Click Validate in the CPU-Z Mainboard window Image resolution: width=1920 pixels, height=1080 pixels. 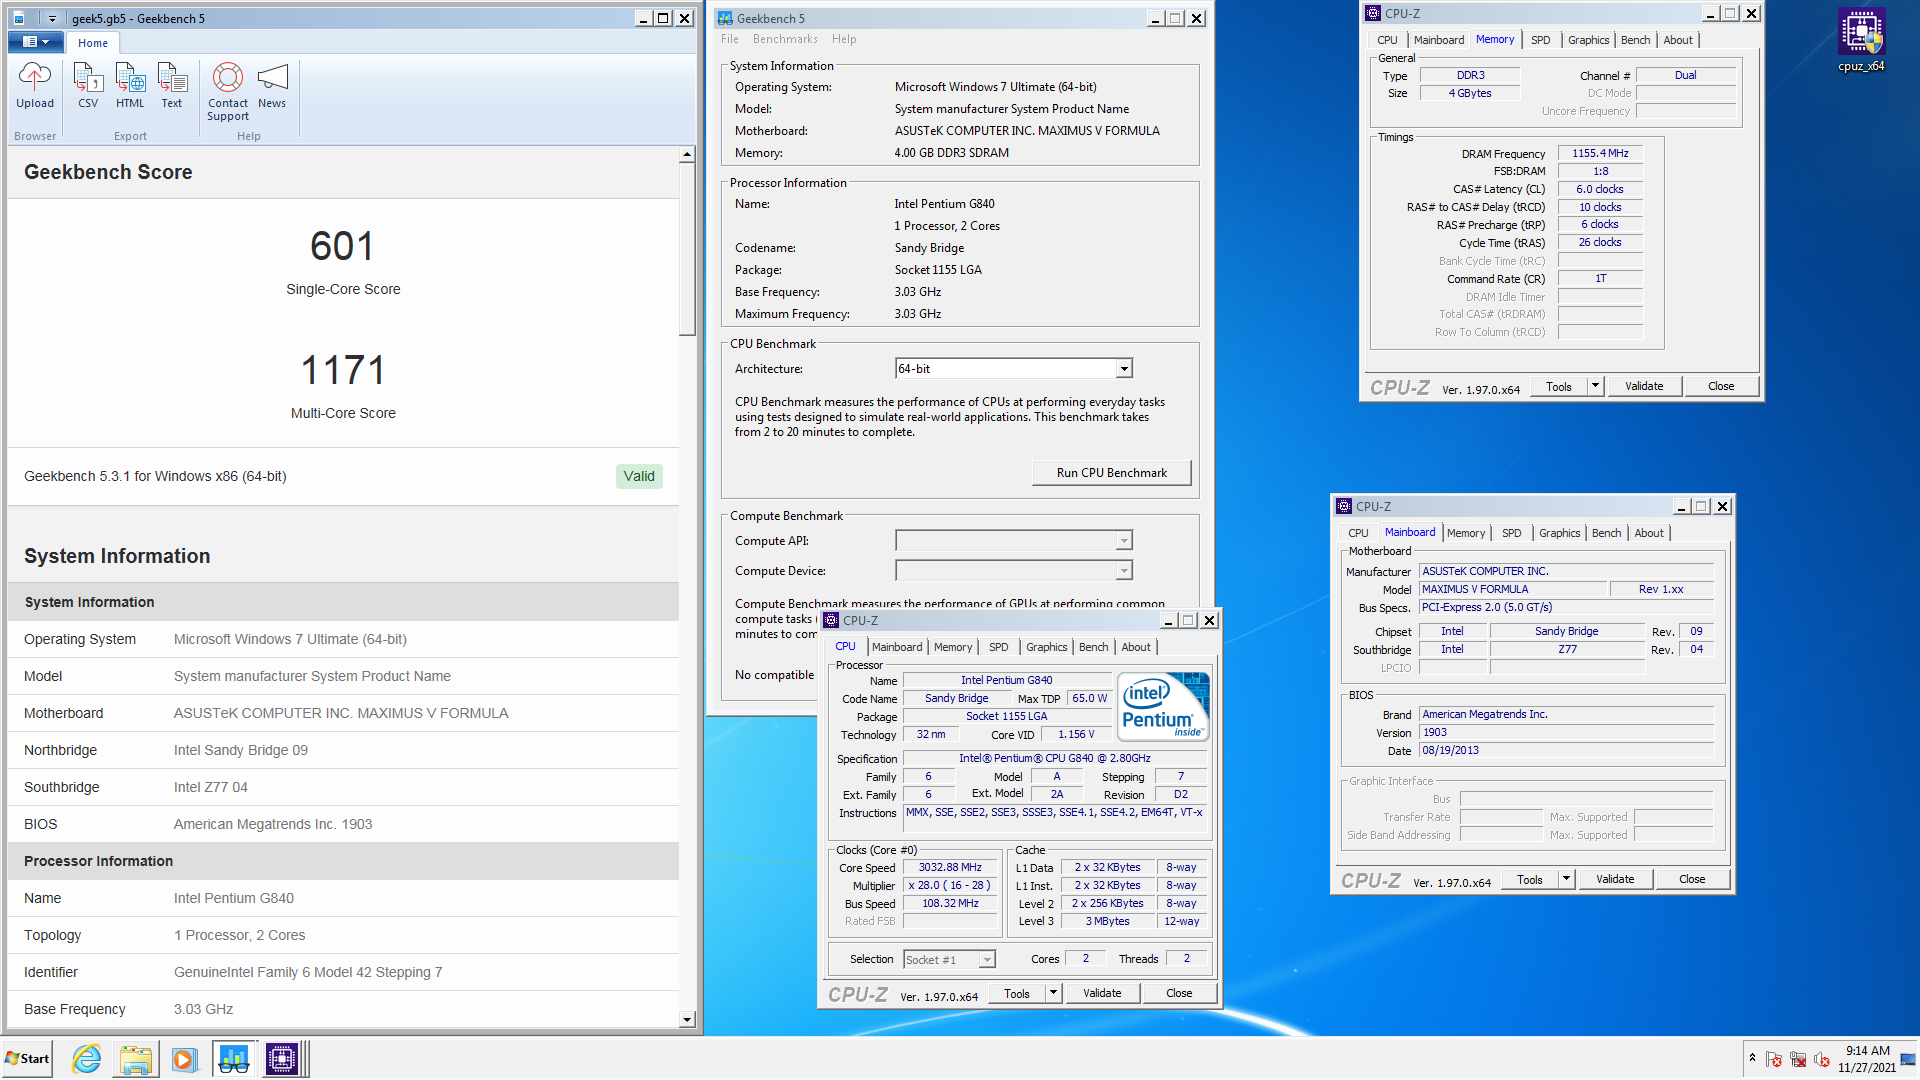1615,879
